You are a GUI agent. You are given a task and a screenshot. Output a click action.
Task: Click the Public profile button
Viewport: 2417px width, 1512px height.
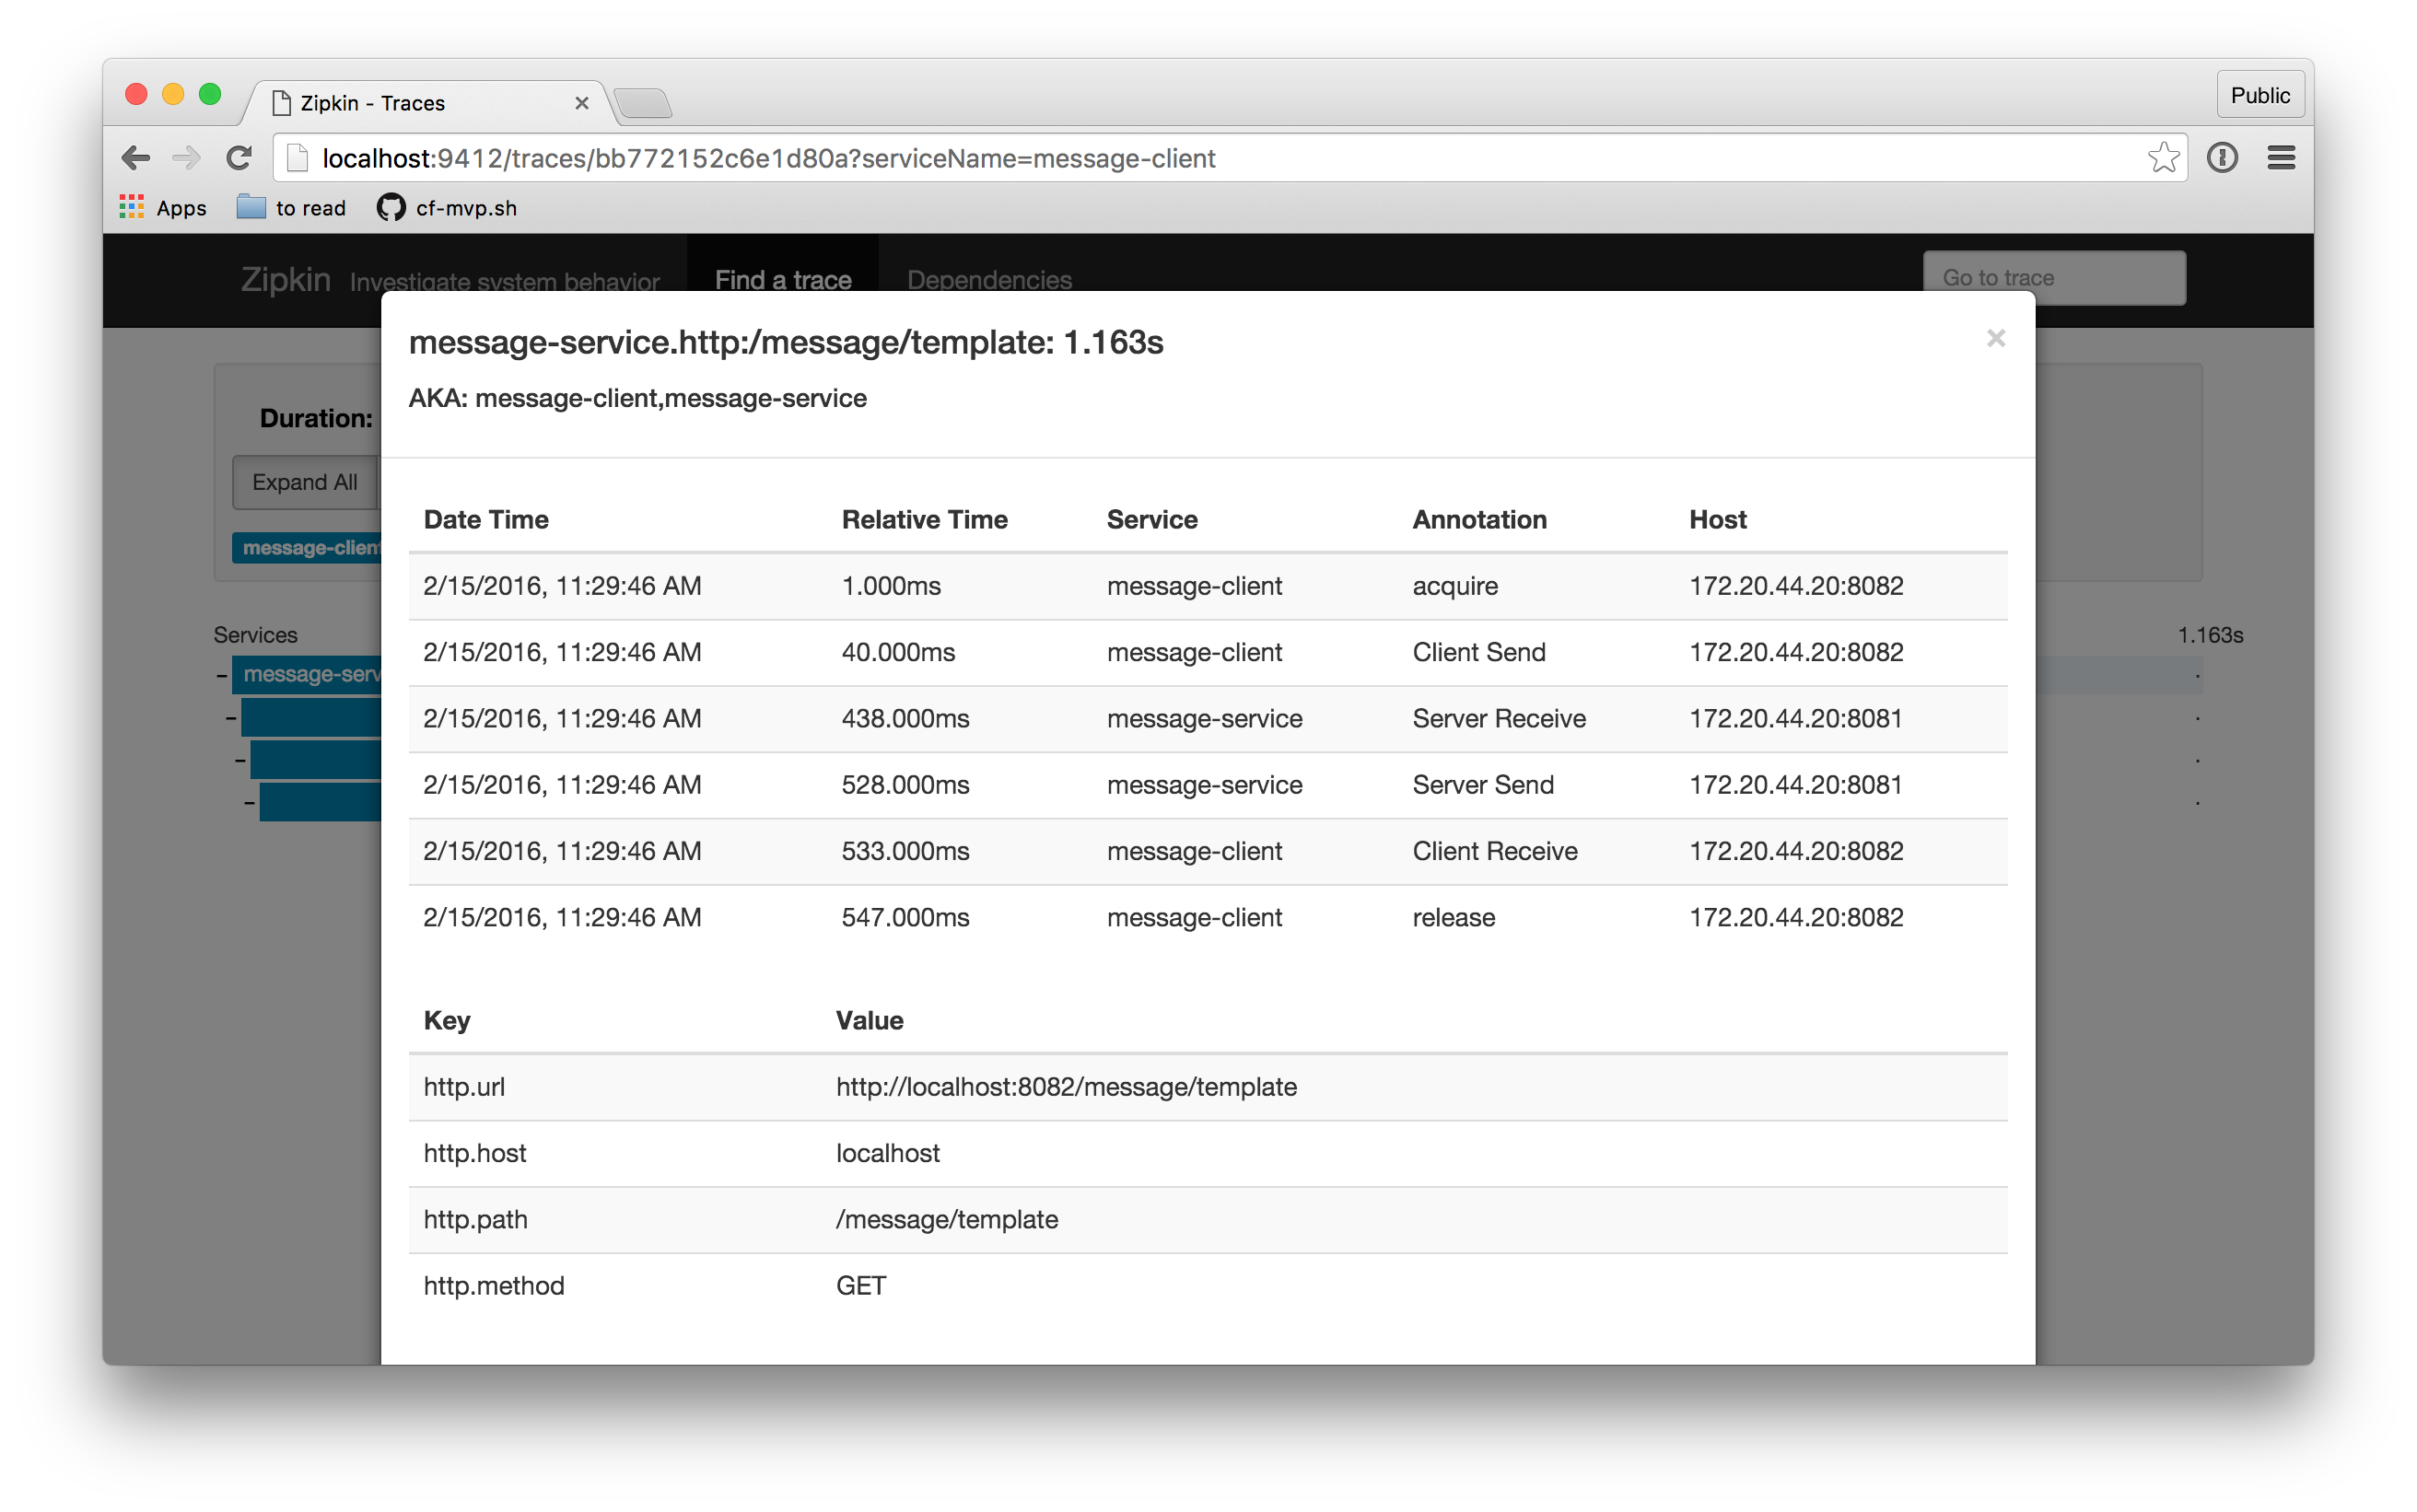2259,95
